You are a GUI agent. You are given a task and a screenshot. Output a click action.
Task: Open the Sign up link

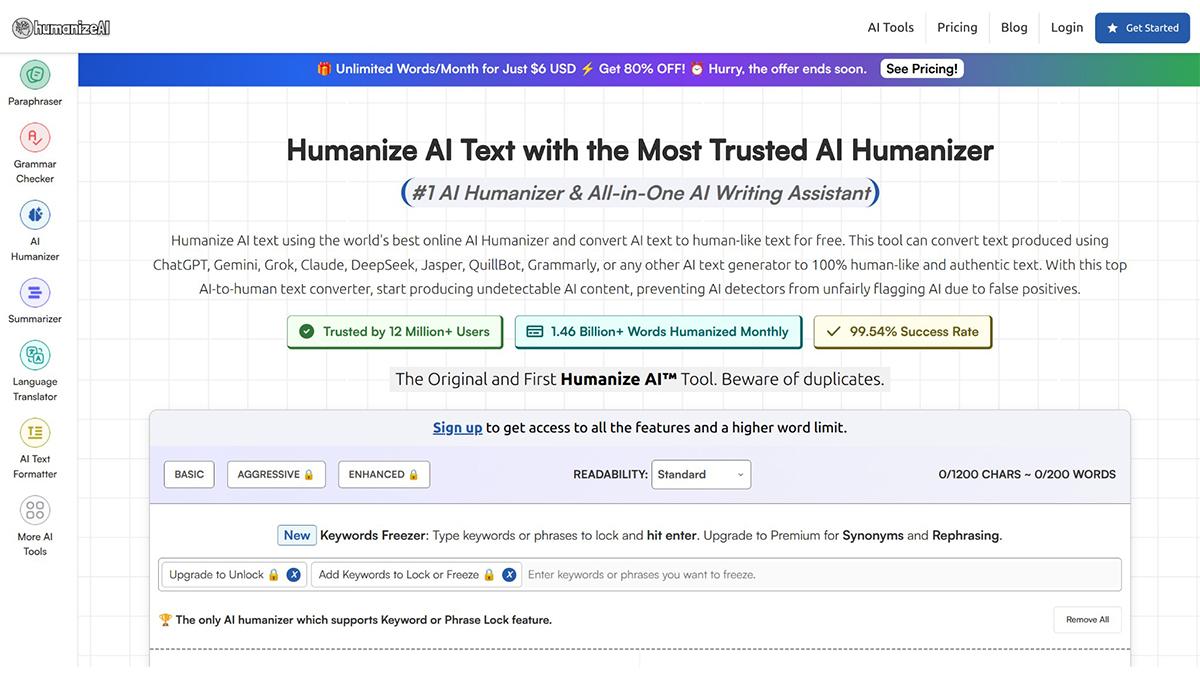click(x=457, y=427)
